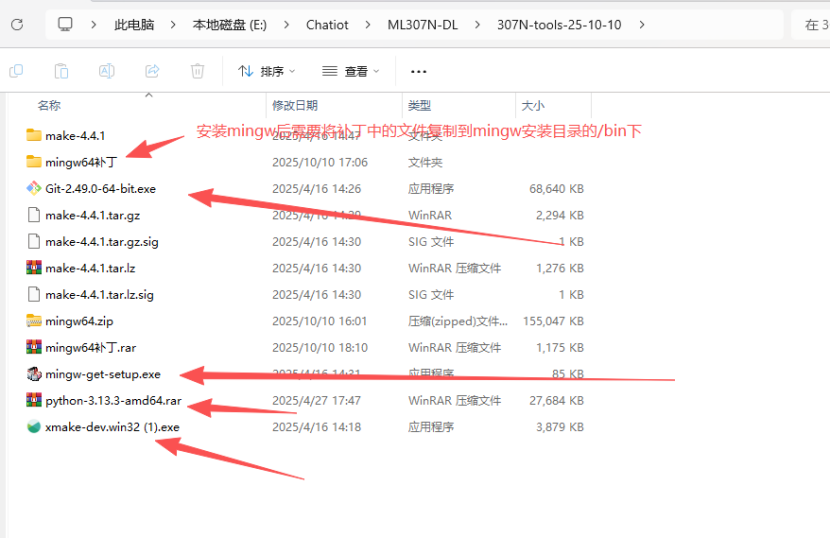Navigate to Chatiot in the address bar
830x538 pixels.
[326, 24]
